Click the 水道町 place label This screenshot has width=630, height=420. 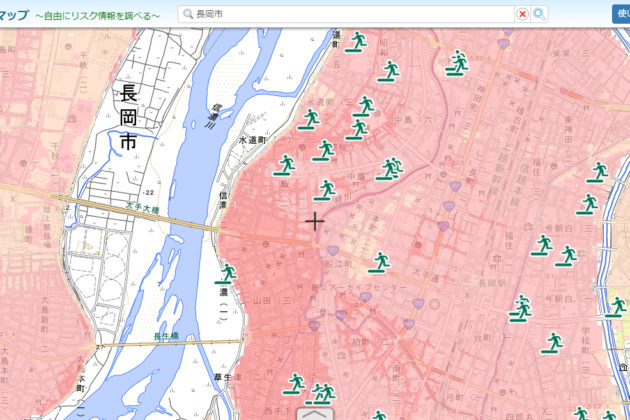[252, 142]
